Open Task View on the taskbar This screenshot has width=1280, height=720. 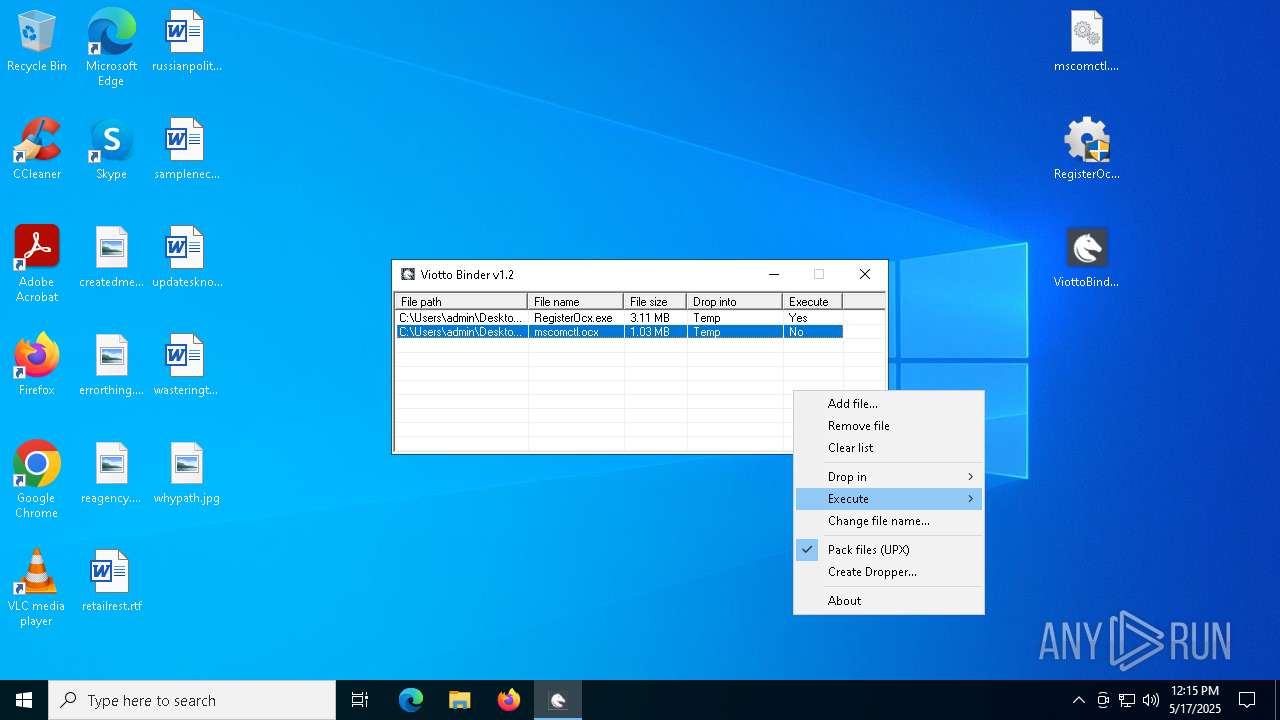(x=360, y=700)
